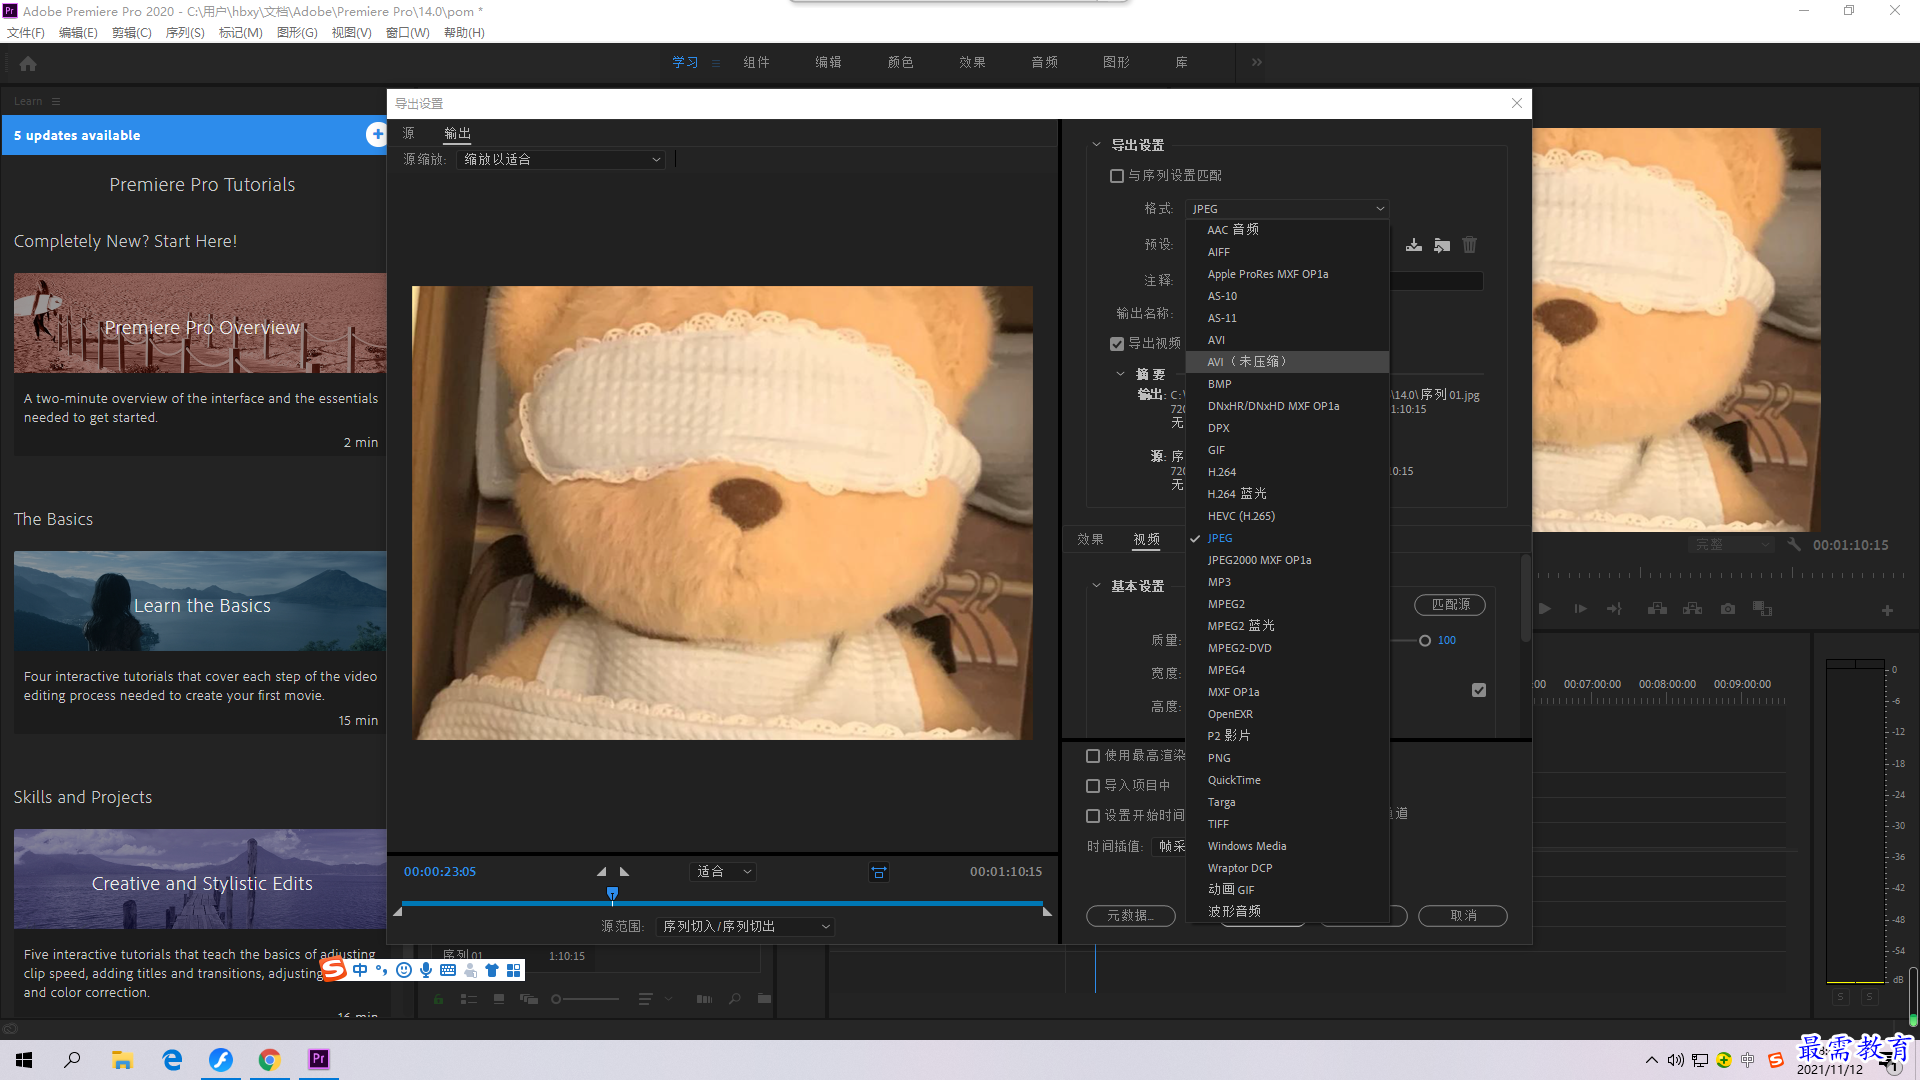
Task: Collapse the export settings section
Action: click(x=1097, y=145)
